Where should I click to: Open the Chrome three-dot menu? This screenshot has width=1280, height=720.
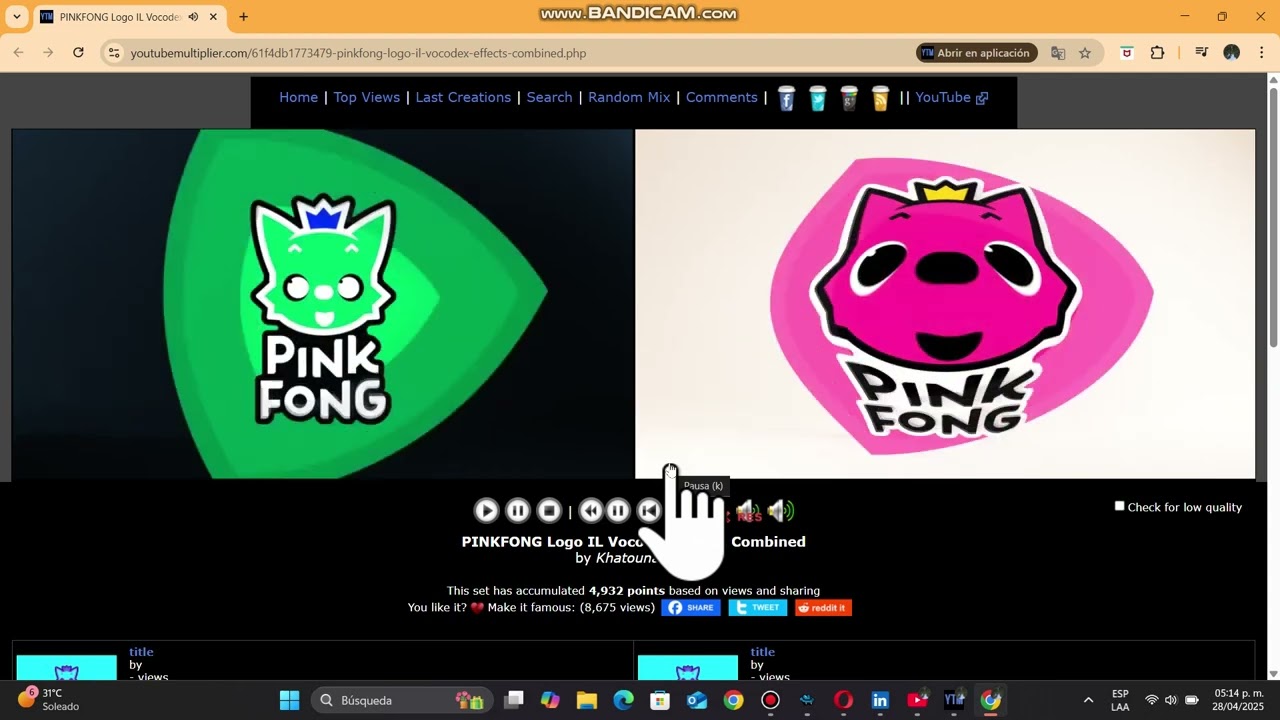(1261, 53)
